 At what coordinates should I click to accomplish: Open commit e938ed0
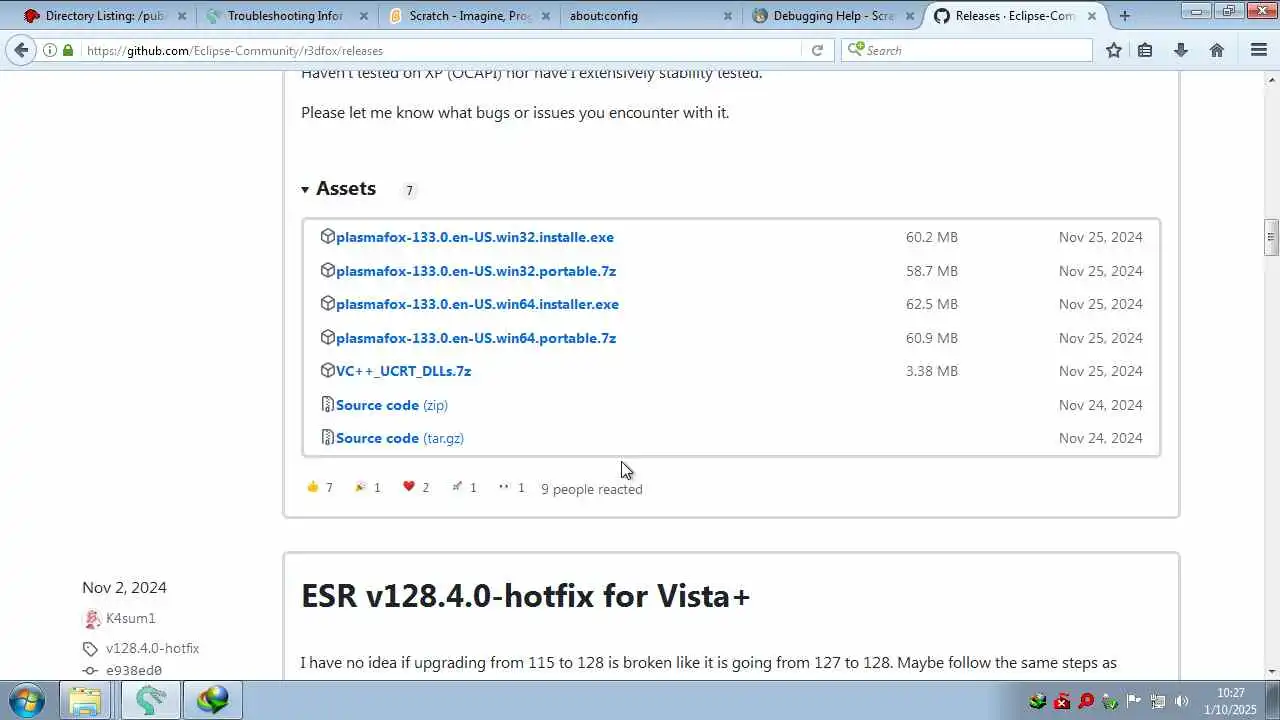[134, 671]
